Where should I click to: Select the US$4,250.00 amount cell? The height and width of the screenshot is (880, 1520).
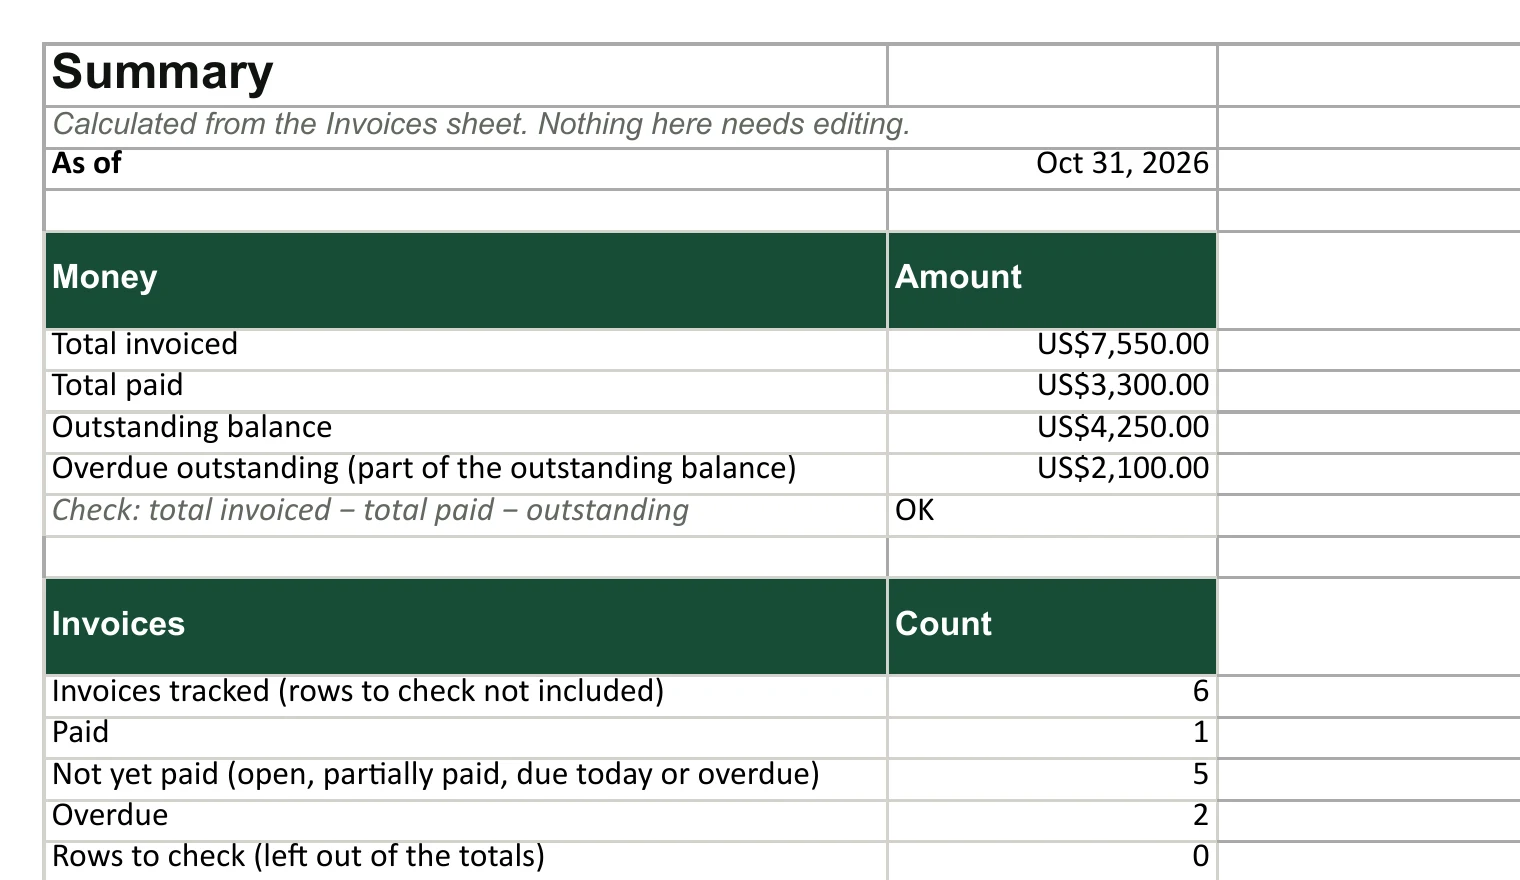1052,432
